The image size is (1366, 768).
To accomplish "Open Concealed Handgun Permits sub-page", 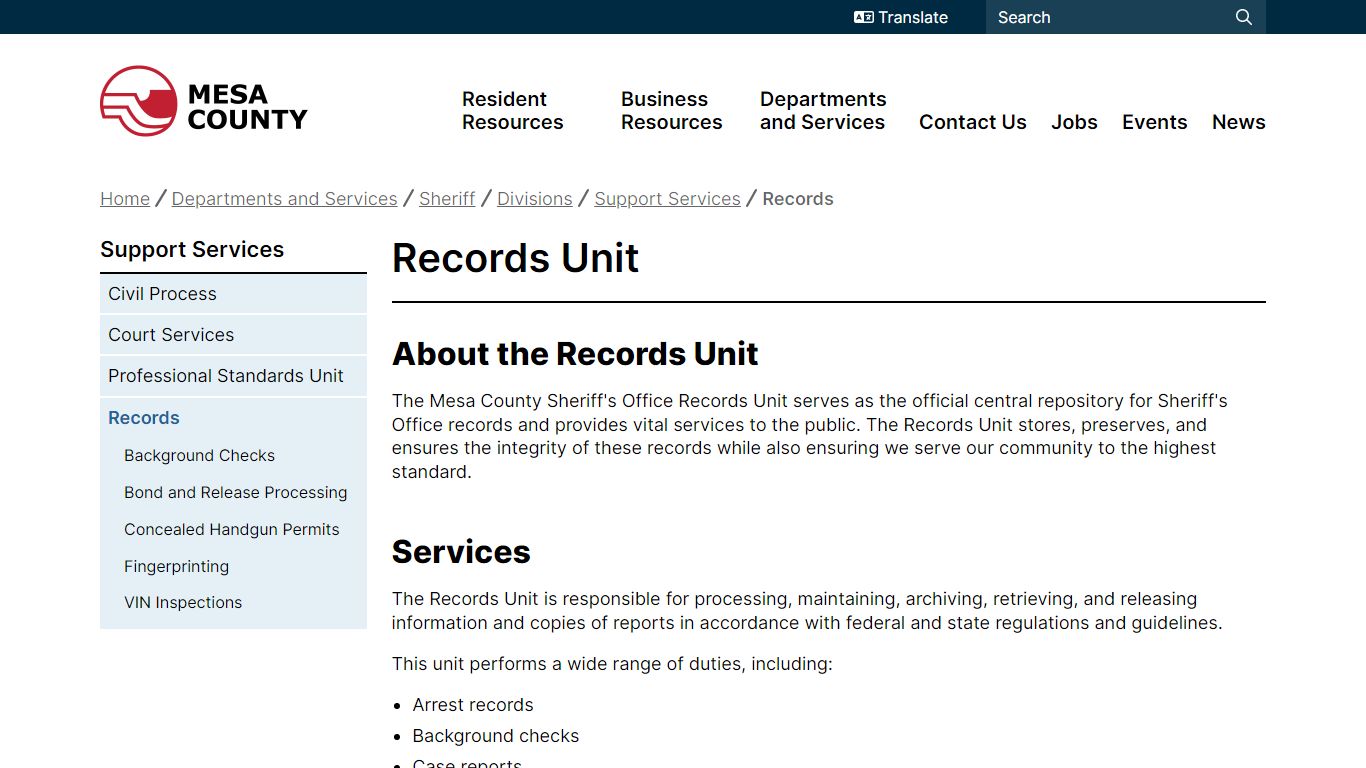I will 232,530.
